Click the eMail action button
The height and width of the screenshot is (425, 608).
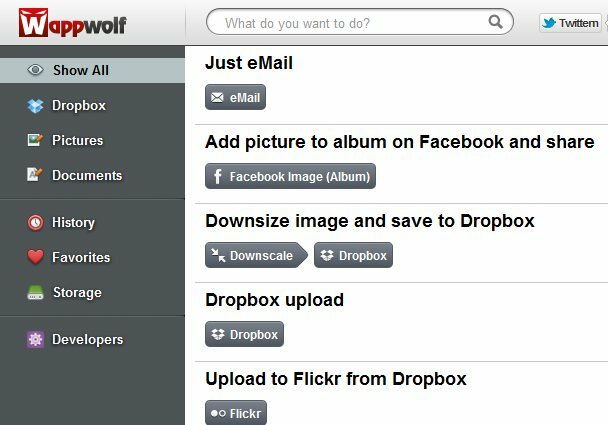(x=235, y=97)
